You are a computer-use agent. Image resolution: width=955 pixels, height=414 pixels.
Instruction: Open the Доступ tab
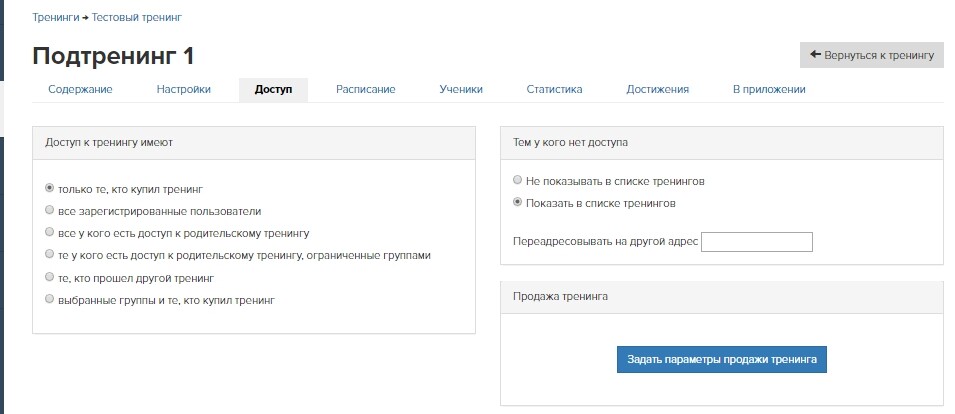click(273, 89)
